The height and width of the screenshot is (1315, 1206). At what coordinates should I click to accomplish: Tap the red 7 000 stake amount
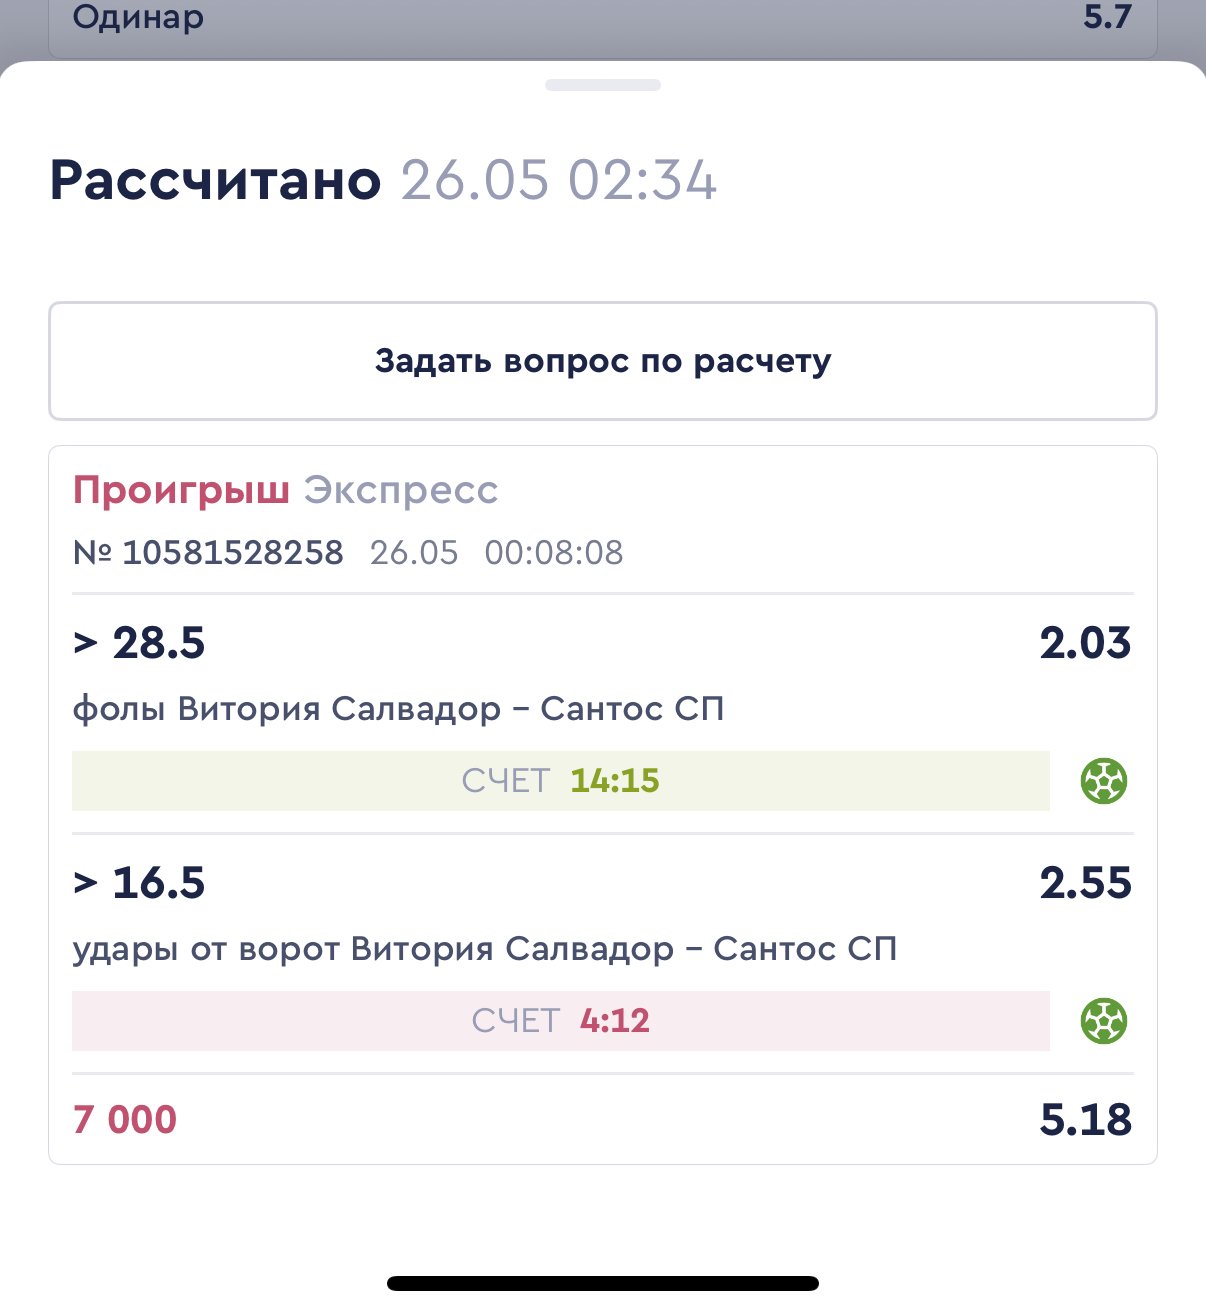125,1119
